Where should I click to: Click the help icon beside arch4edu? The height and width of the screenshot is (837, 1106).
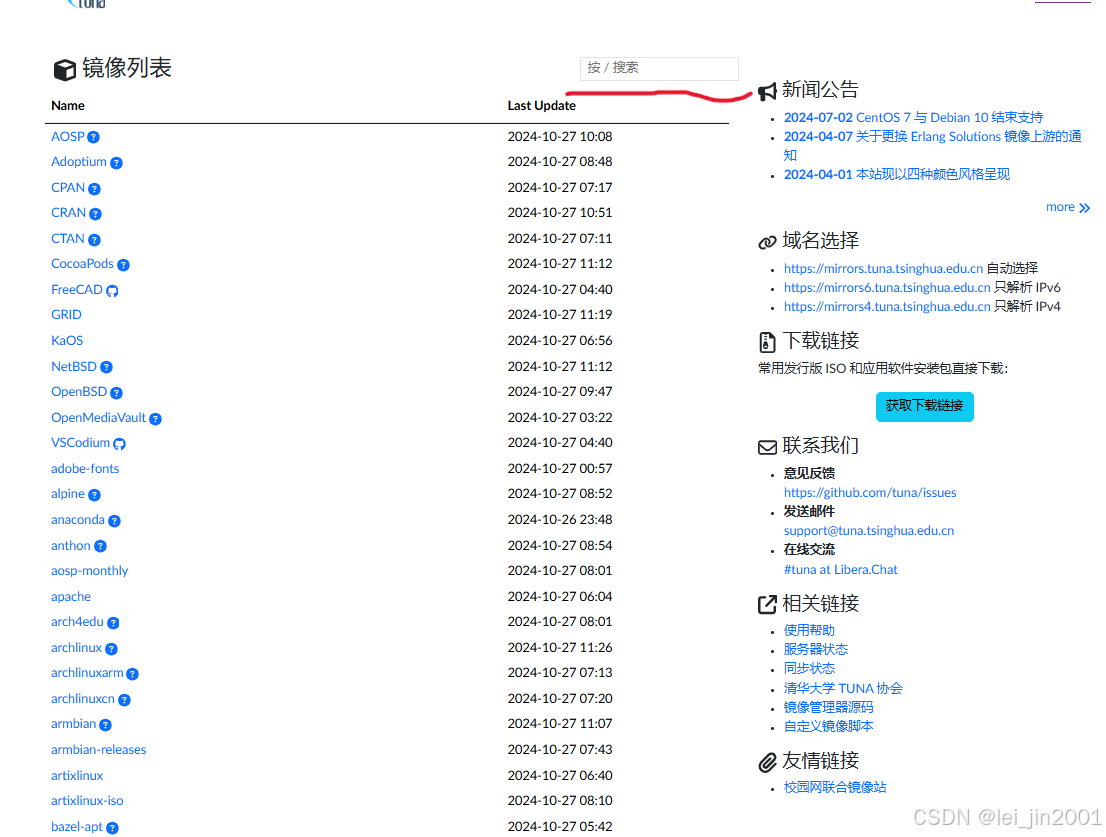pos(114,623)
